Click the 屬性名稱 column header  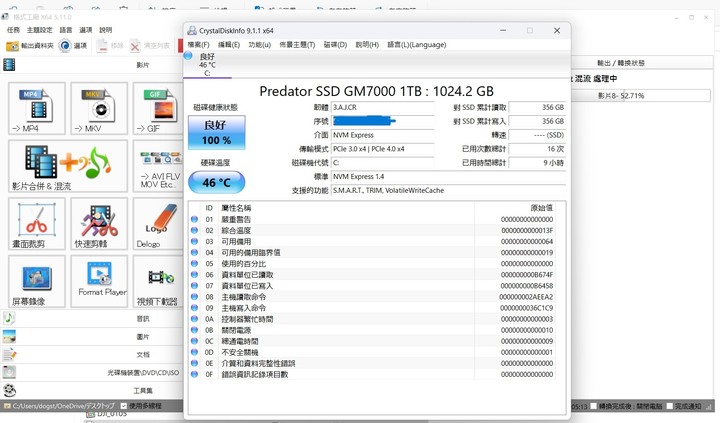pos(347,208)
